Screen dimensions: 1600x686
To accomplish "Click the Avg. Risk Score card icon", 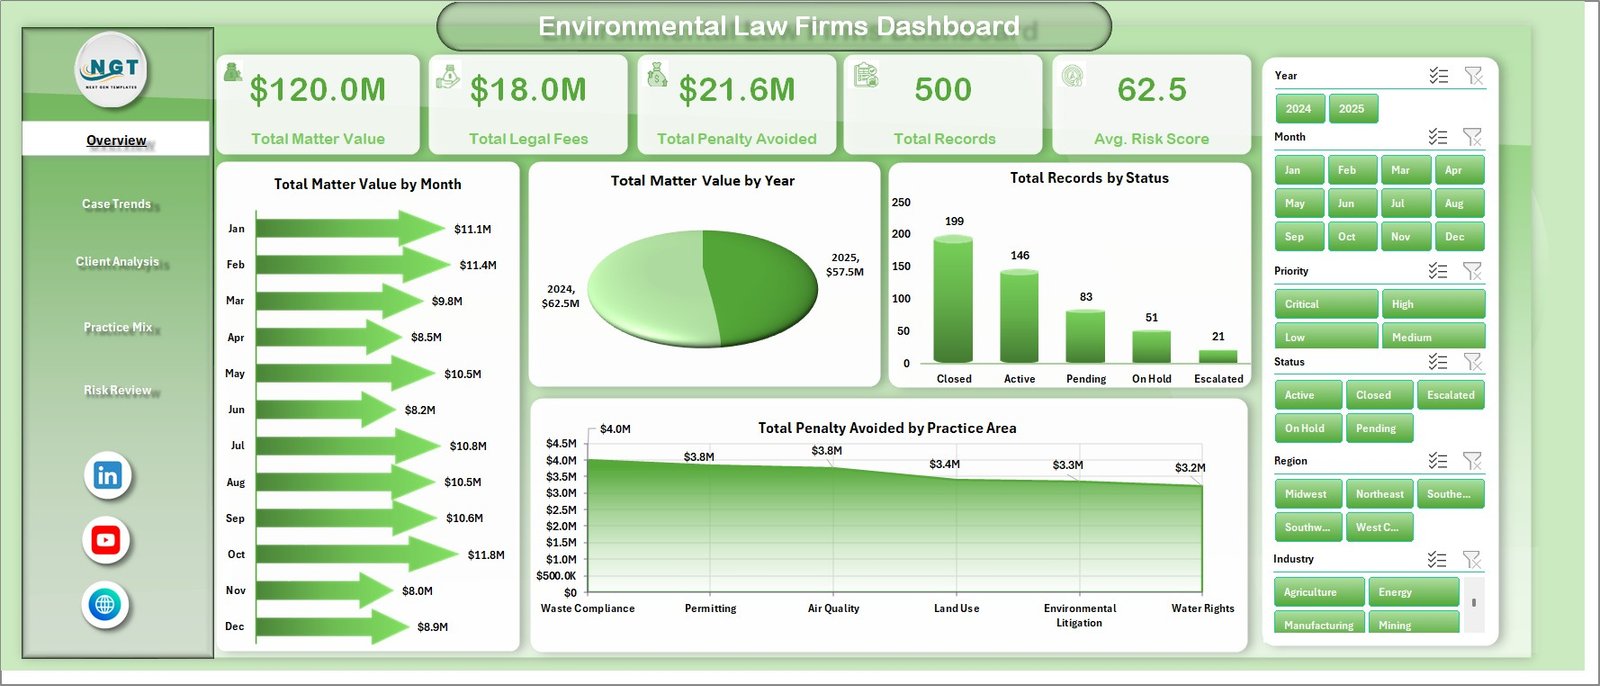I will 1073,75.
